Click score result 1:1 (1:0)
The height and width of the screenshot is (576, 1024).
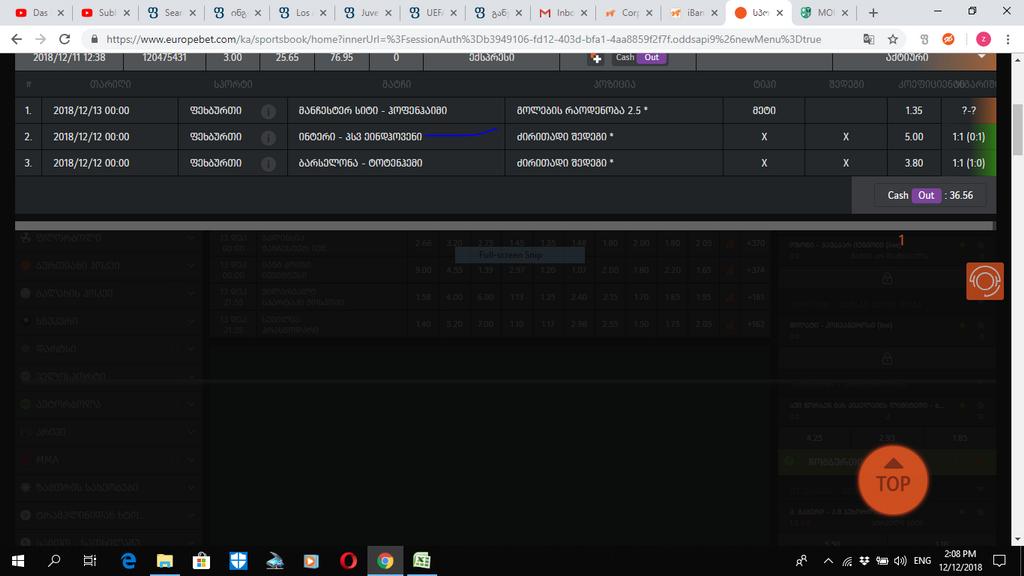(968, 163)
